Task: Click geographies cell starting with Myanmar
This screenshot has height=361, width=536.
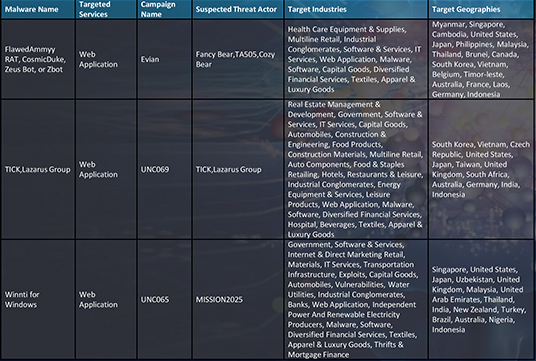Action: [x=482, y=59]
